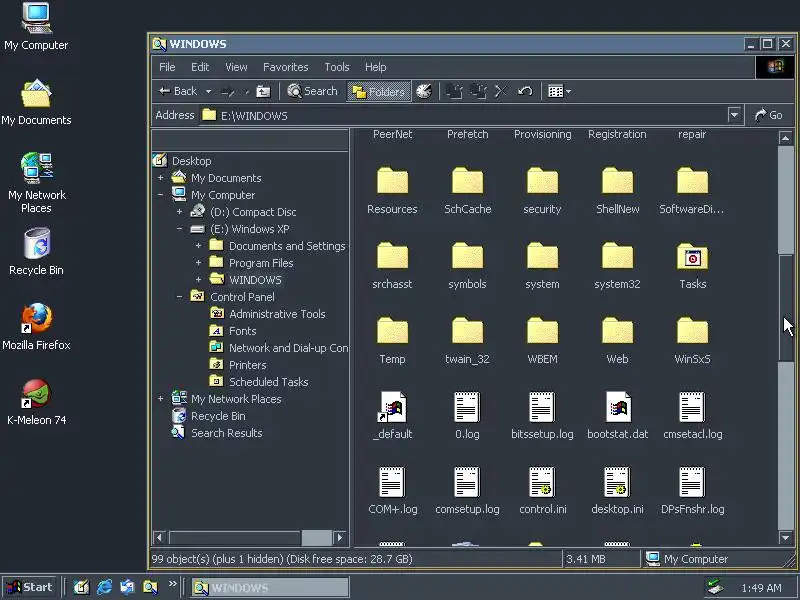This screenshot has height=600, width=800.
Task: Go back with the Back button
Action: [178, 91]
